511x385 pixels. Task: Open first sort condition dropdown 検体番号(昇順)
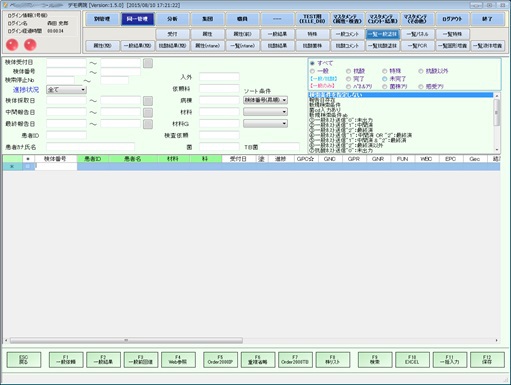[265, 100]
